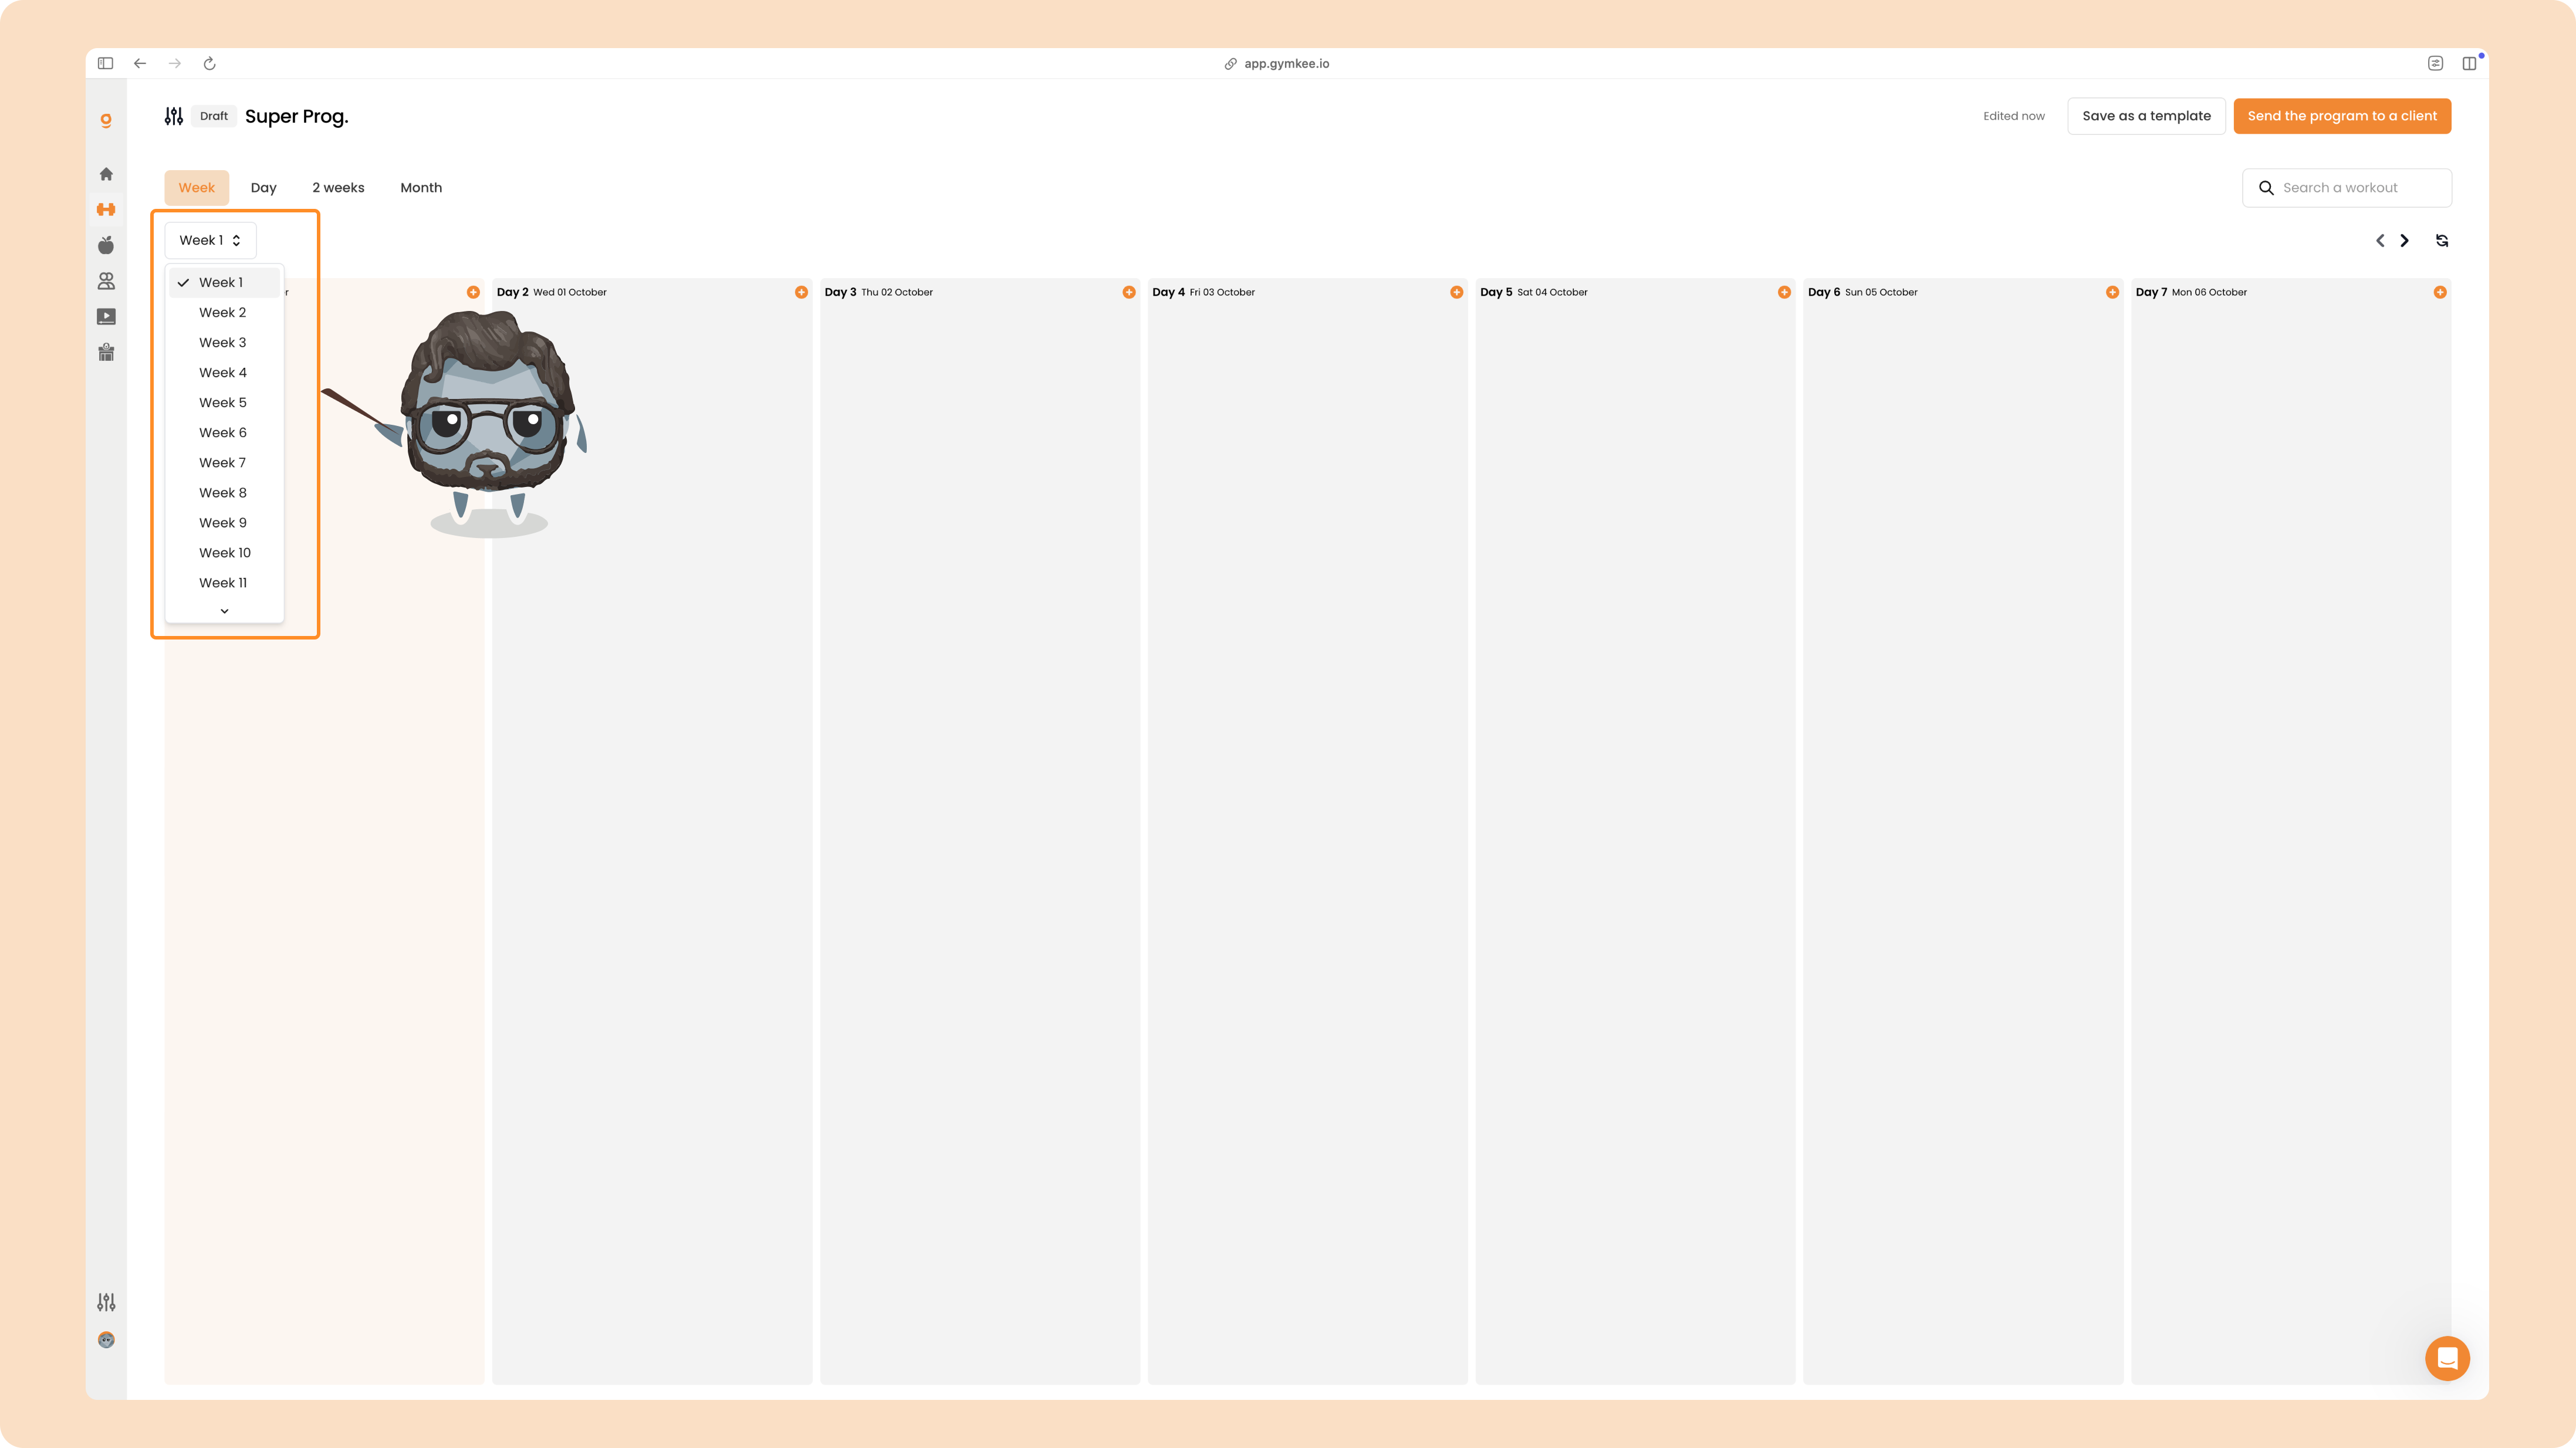Click the Day 2 Wed 01 October header
Screen dimensions: 2576x1448
coord(552,292)
